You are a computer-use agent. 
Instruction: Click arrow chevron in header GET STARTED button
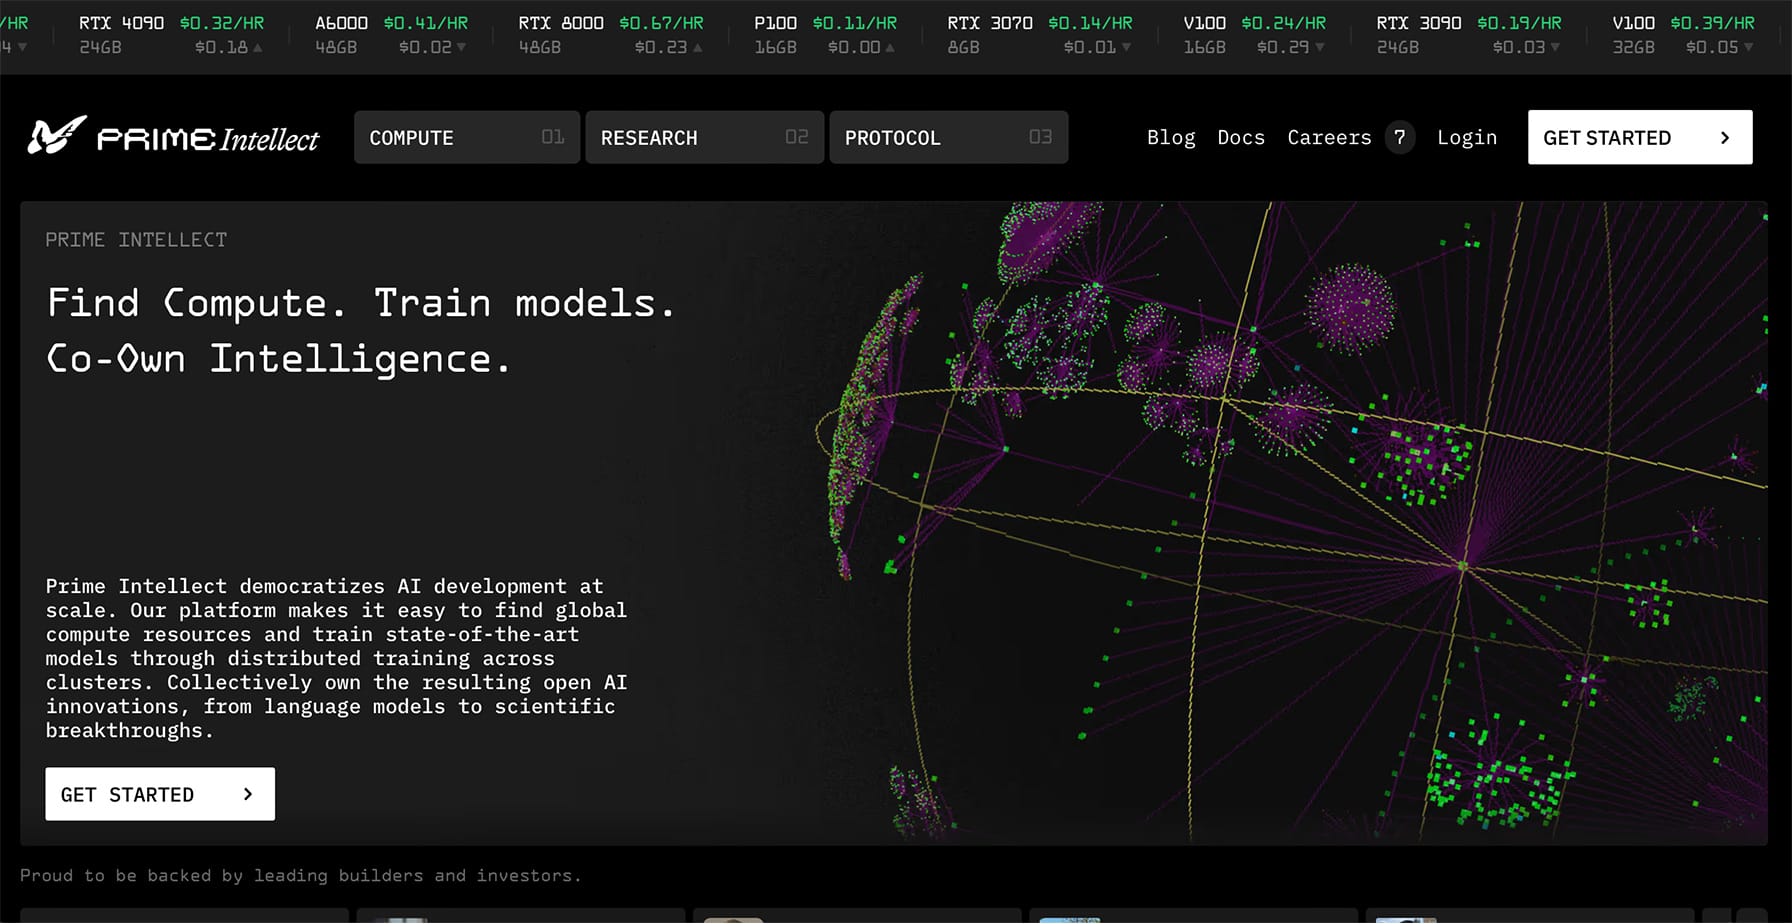coord(1725,138)
